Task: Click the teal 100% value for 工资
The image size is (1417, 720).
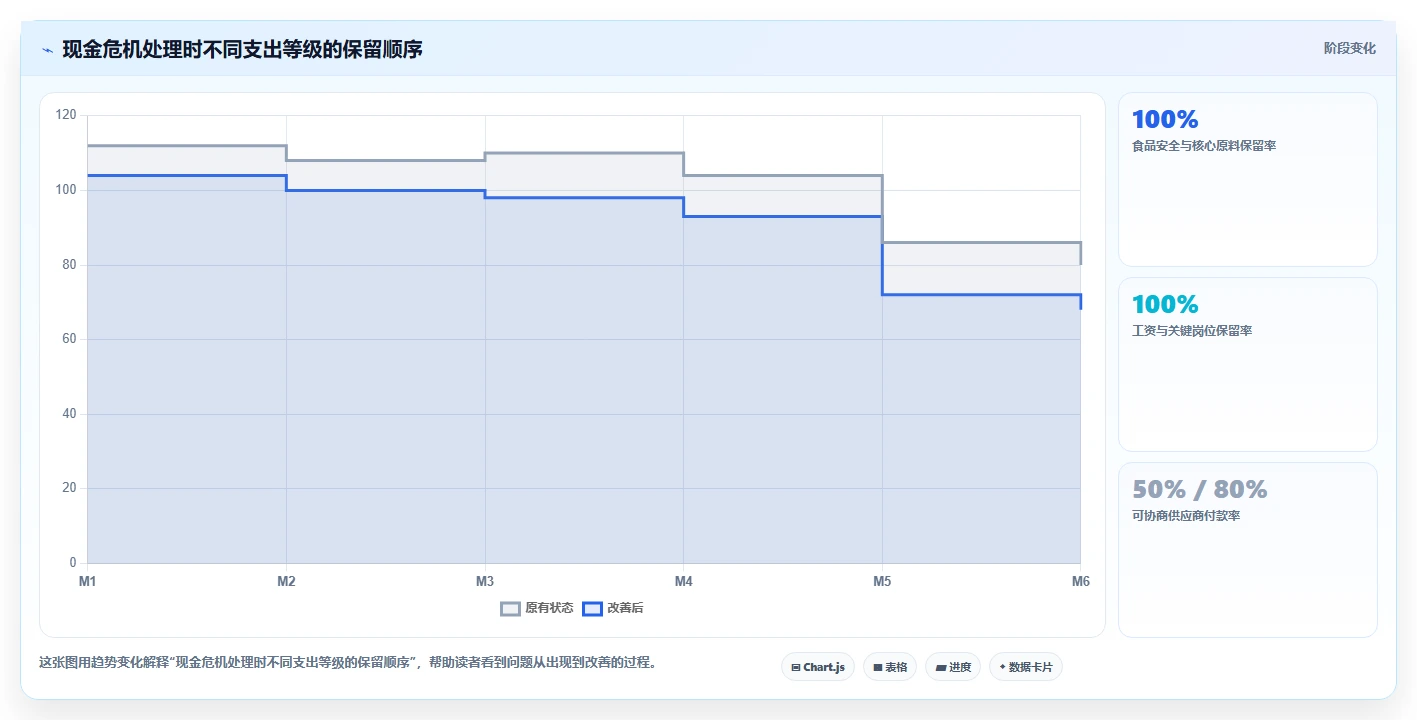Action: [1165, 304]
